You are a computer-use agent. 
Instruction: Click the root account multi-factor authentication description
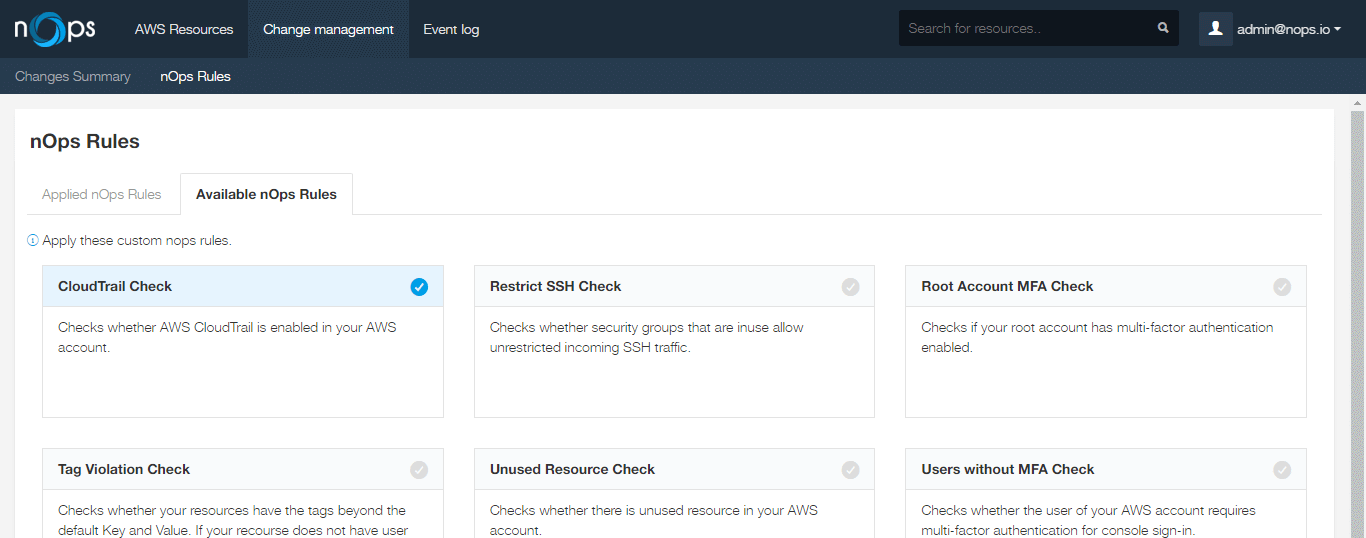1097,337
